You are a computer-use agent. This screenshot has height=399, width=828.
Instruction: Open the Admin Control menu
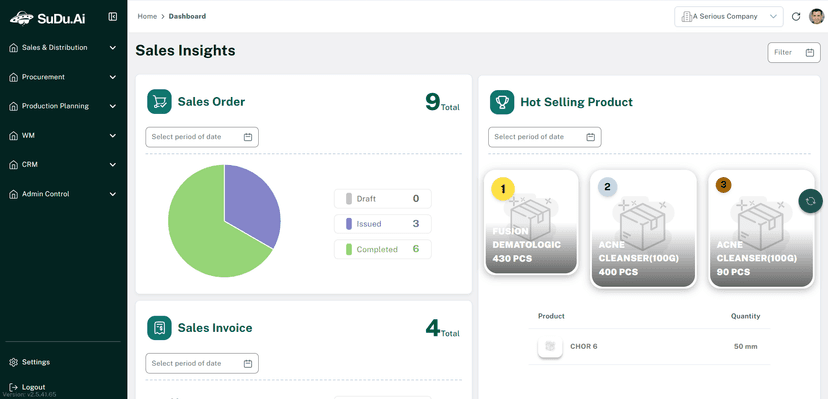[63, 195]
